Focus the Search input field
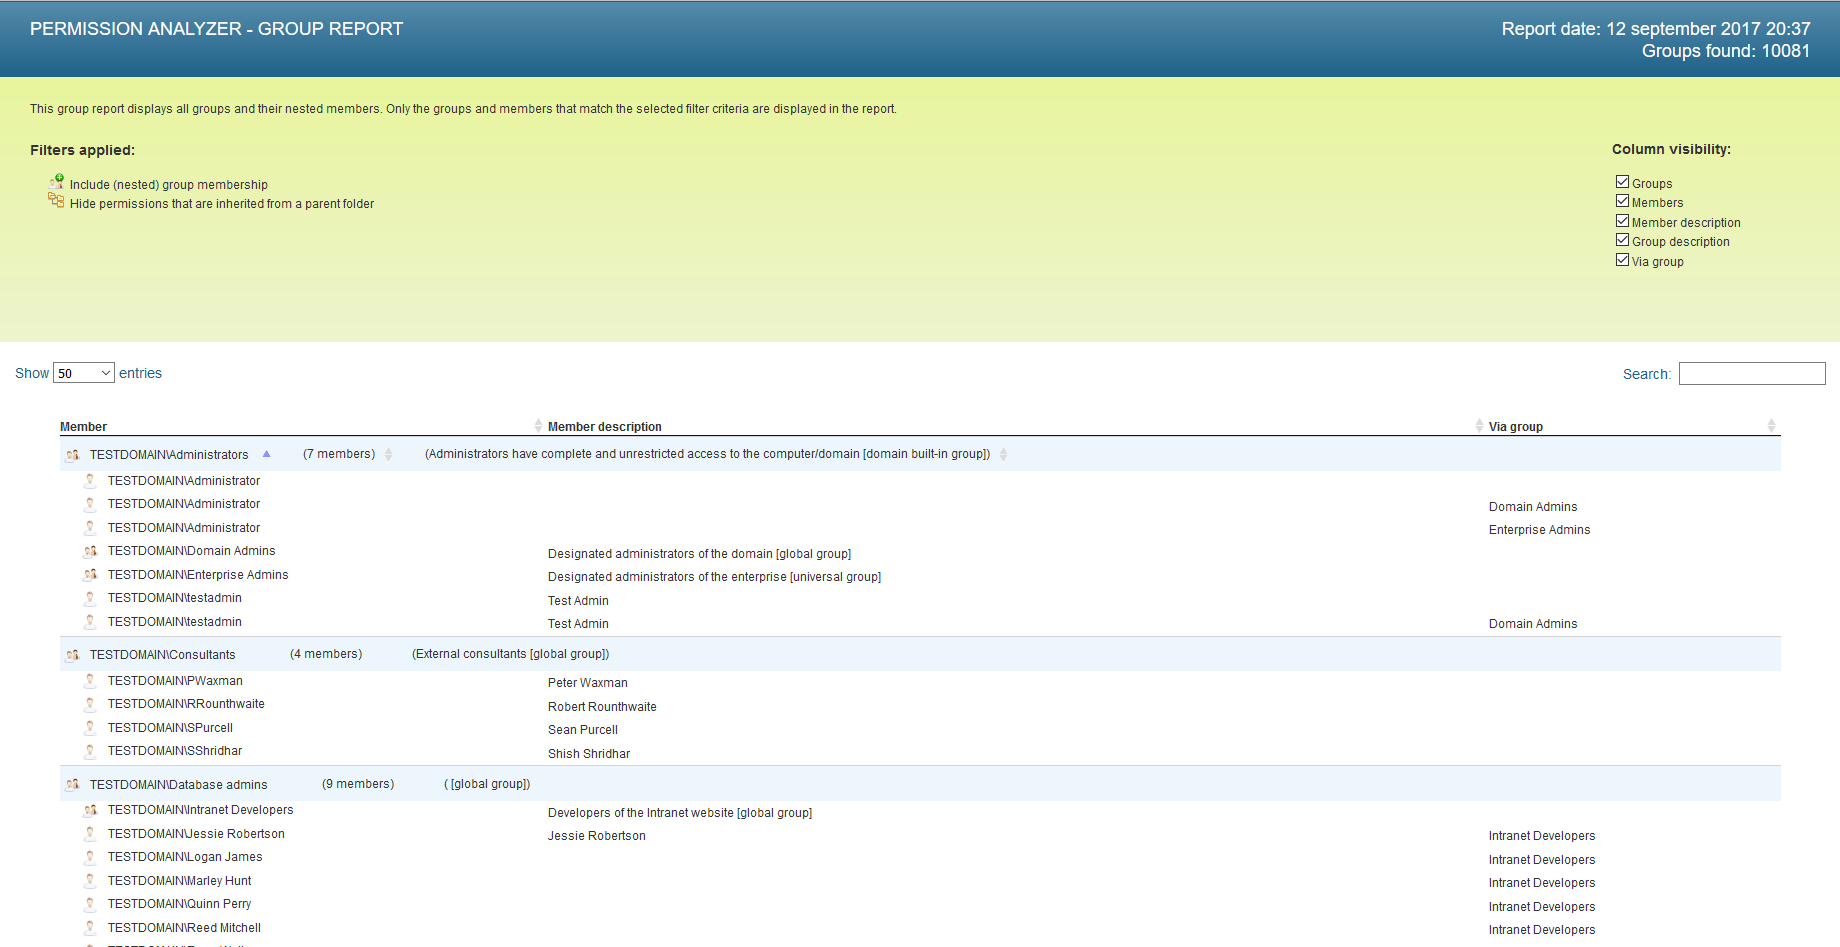1840x947 pixels. click(x=1752, y=374)
